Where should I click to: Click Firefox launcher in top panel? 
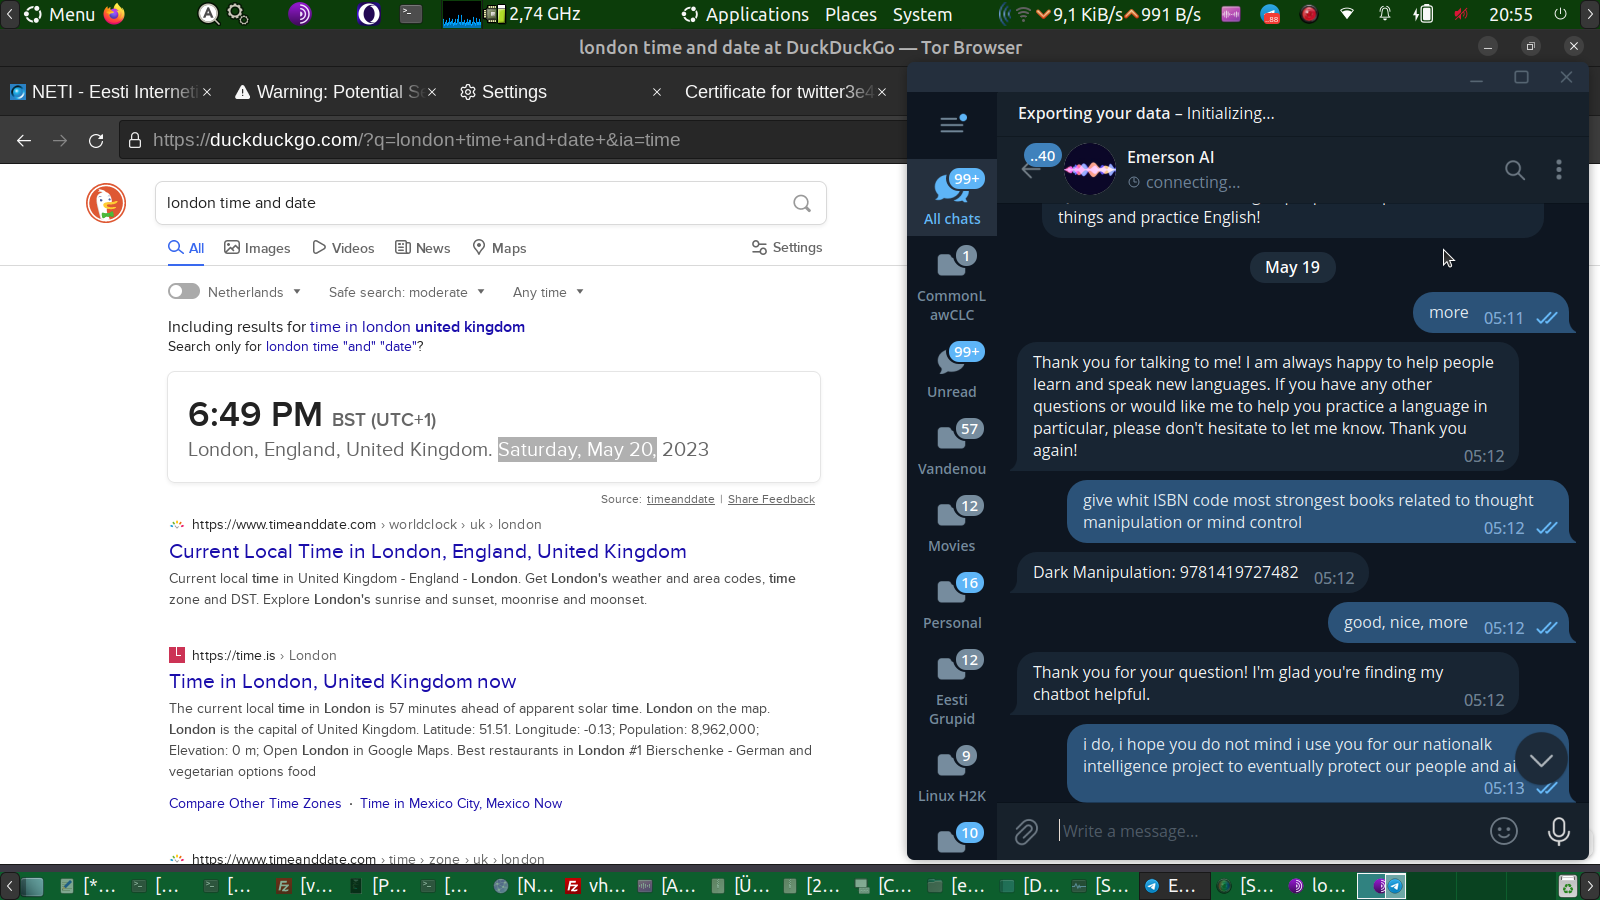(115, 14)
